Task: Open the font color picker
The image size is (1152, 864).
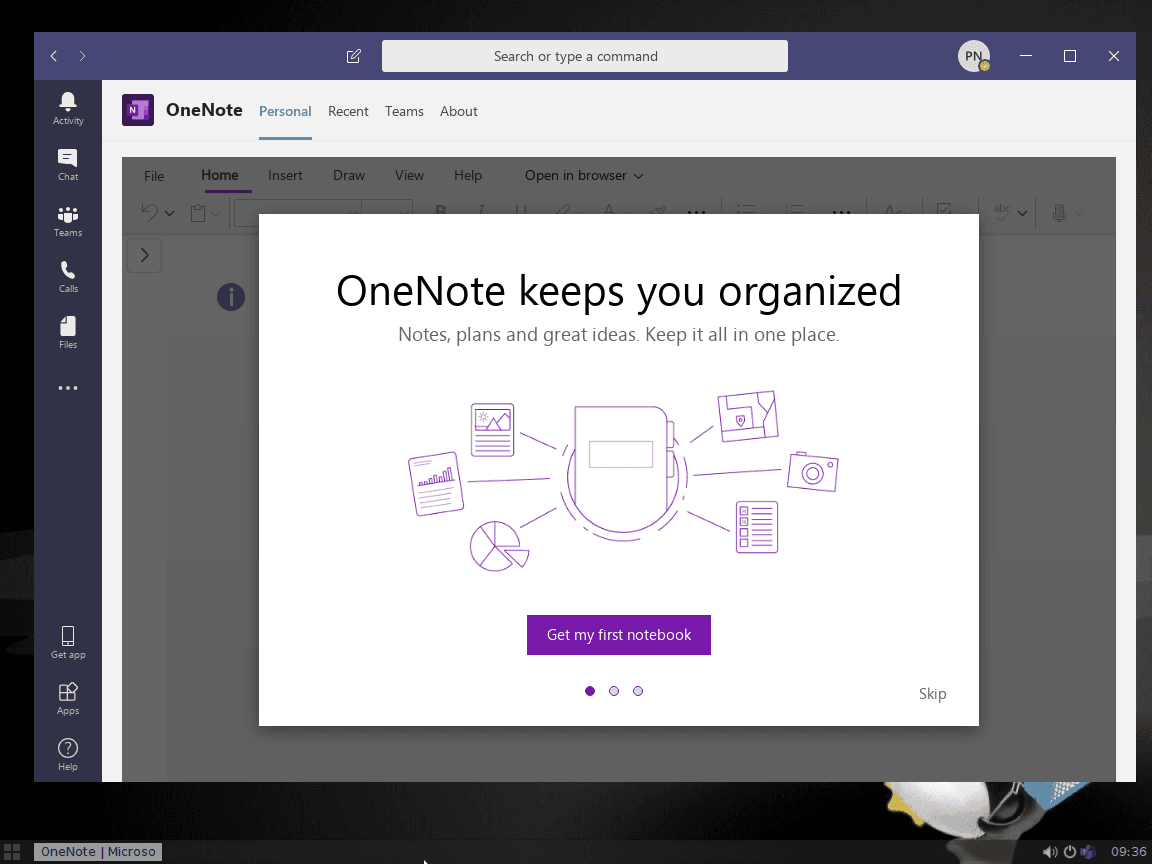Action: click(x=607, y=212)
